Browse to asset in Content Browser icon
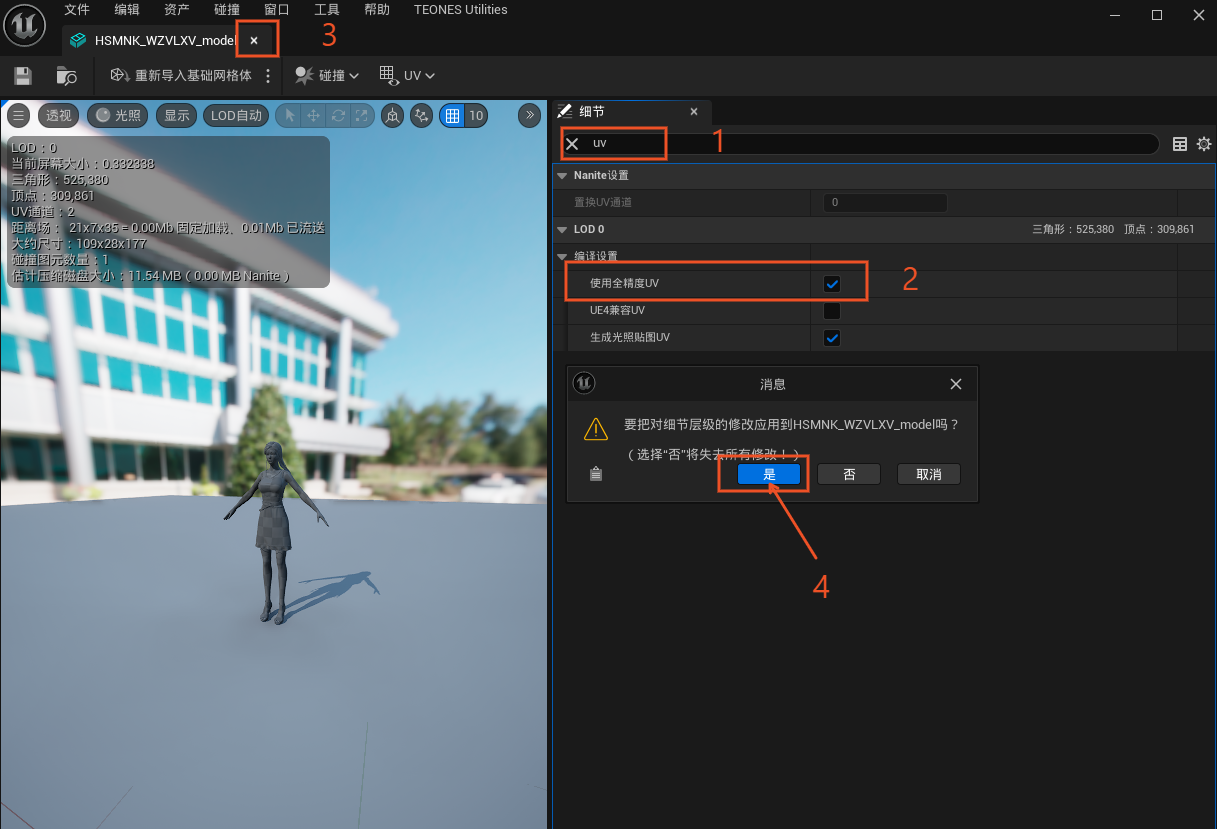Viewport: 1217px width, 829px height. tap(66, 76)
